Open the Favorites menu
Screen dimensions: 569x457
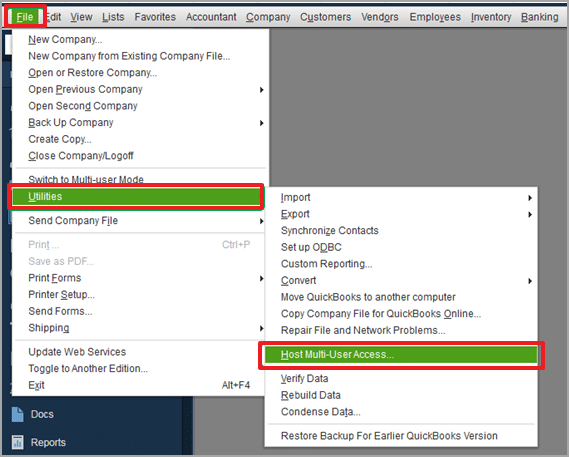click(155, 17)
